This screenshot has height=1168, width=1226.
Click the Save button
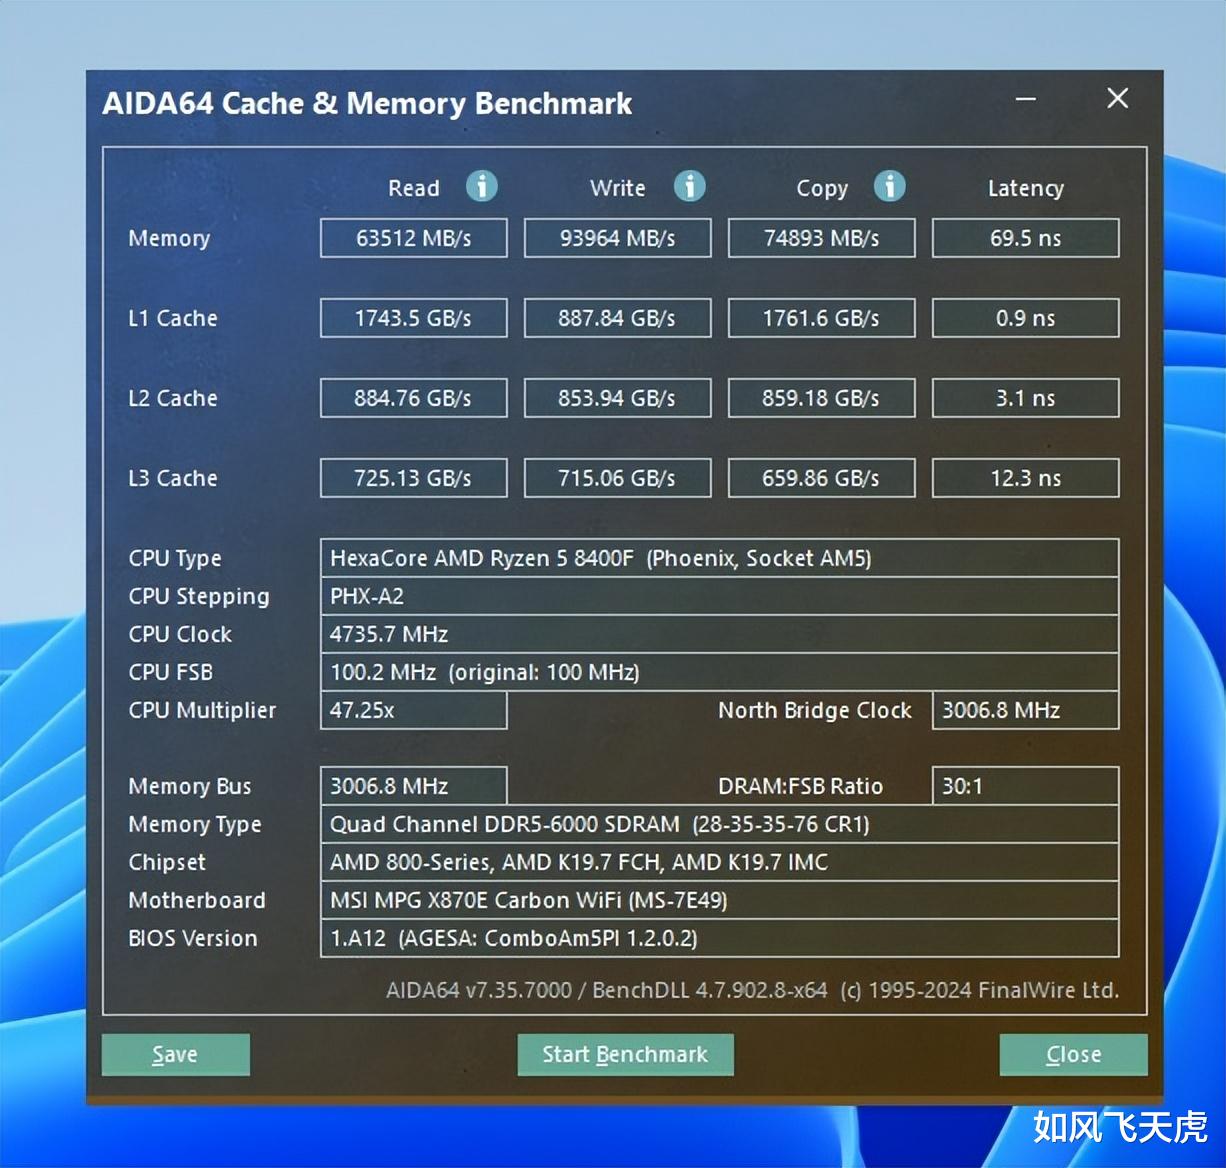point(176,1055)
